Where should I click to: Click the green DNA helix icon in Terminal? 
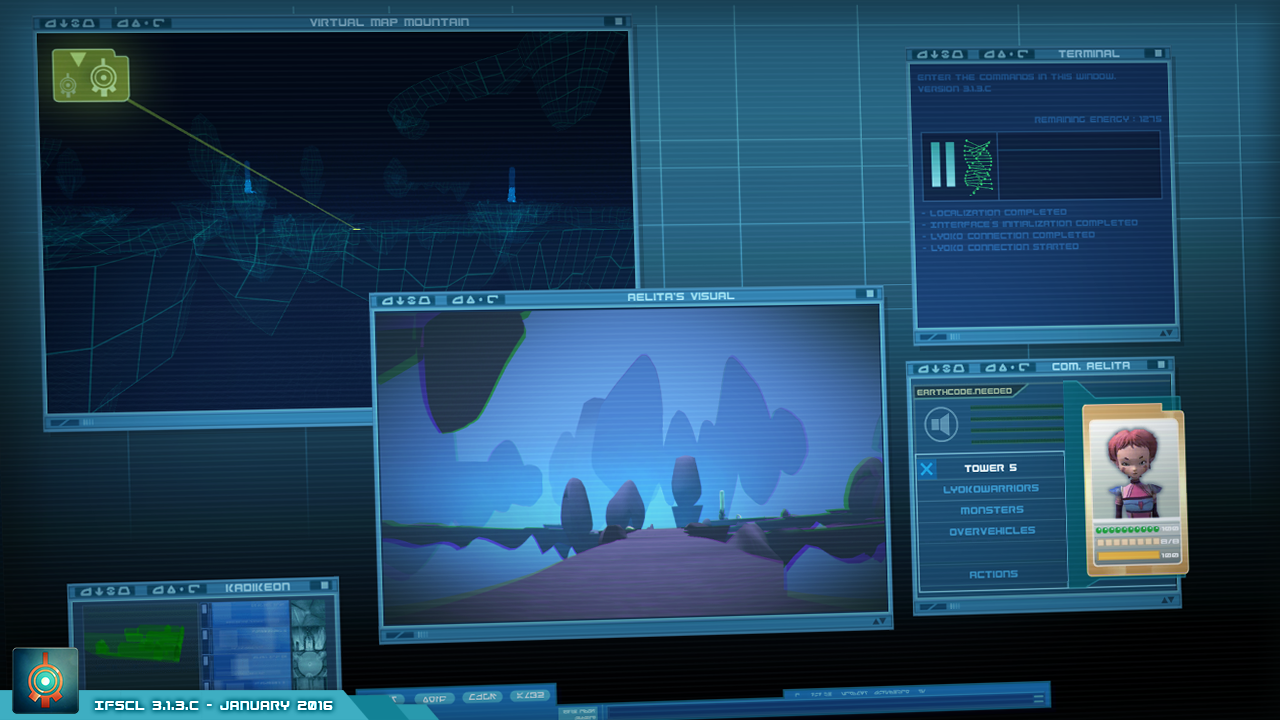976,165
